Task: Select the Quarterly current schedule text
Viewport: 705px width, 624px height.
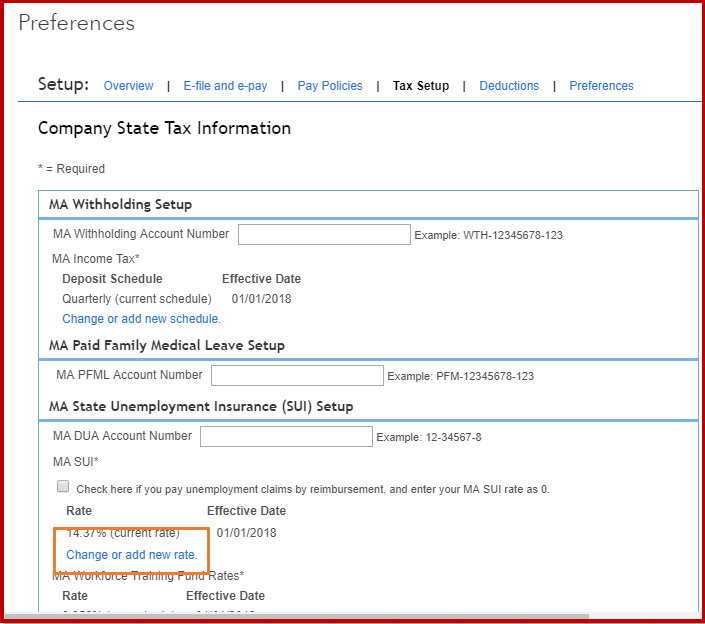Action: 137,298
